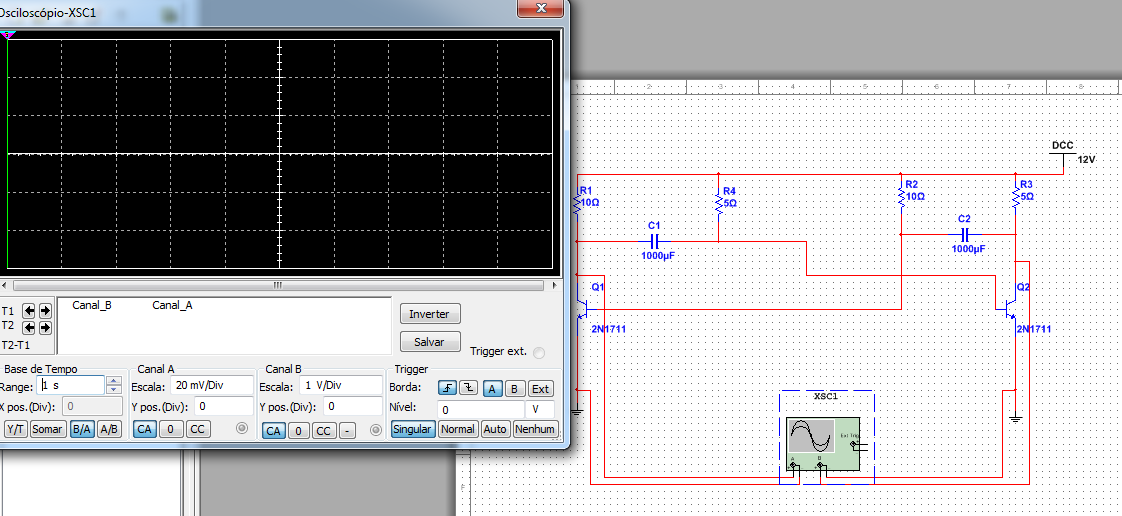This screenshot has height=516, width=1122.
Task: Click the Canal_B column header text
Action: [92, 305]
